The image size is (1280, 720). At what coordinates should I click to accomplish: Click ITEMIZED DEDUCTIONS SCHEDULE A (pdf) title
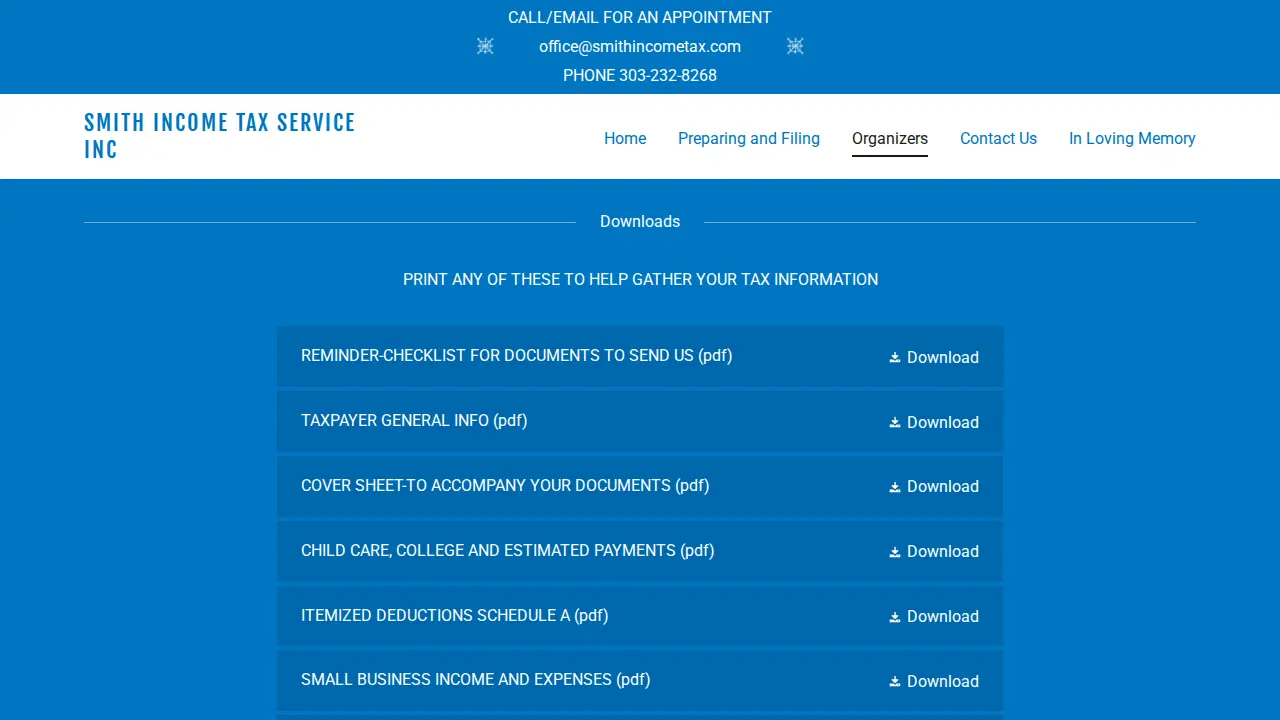455,616
